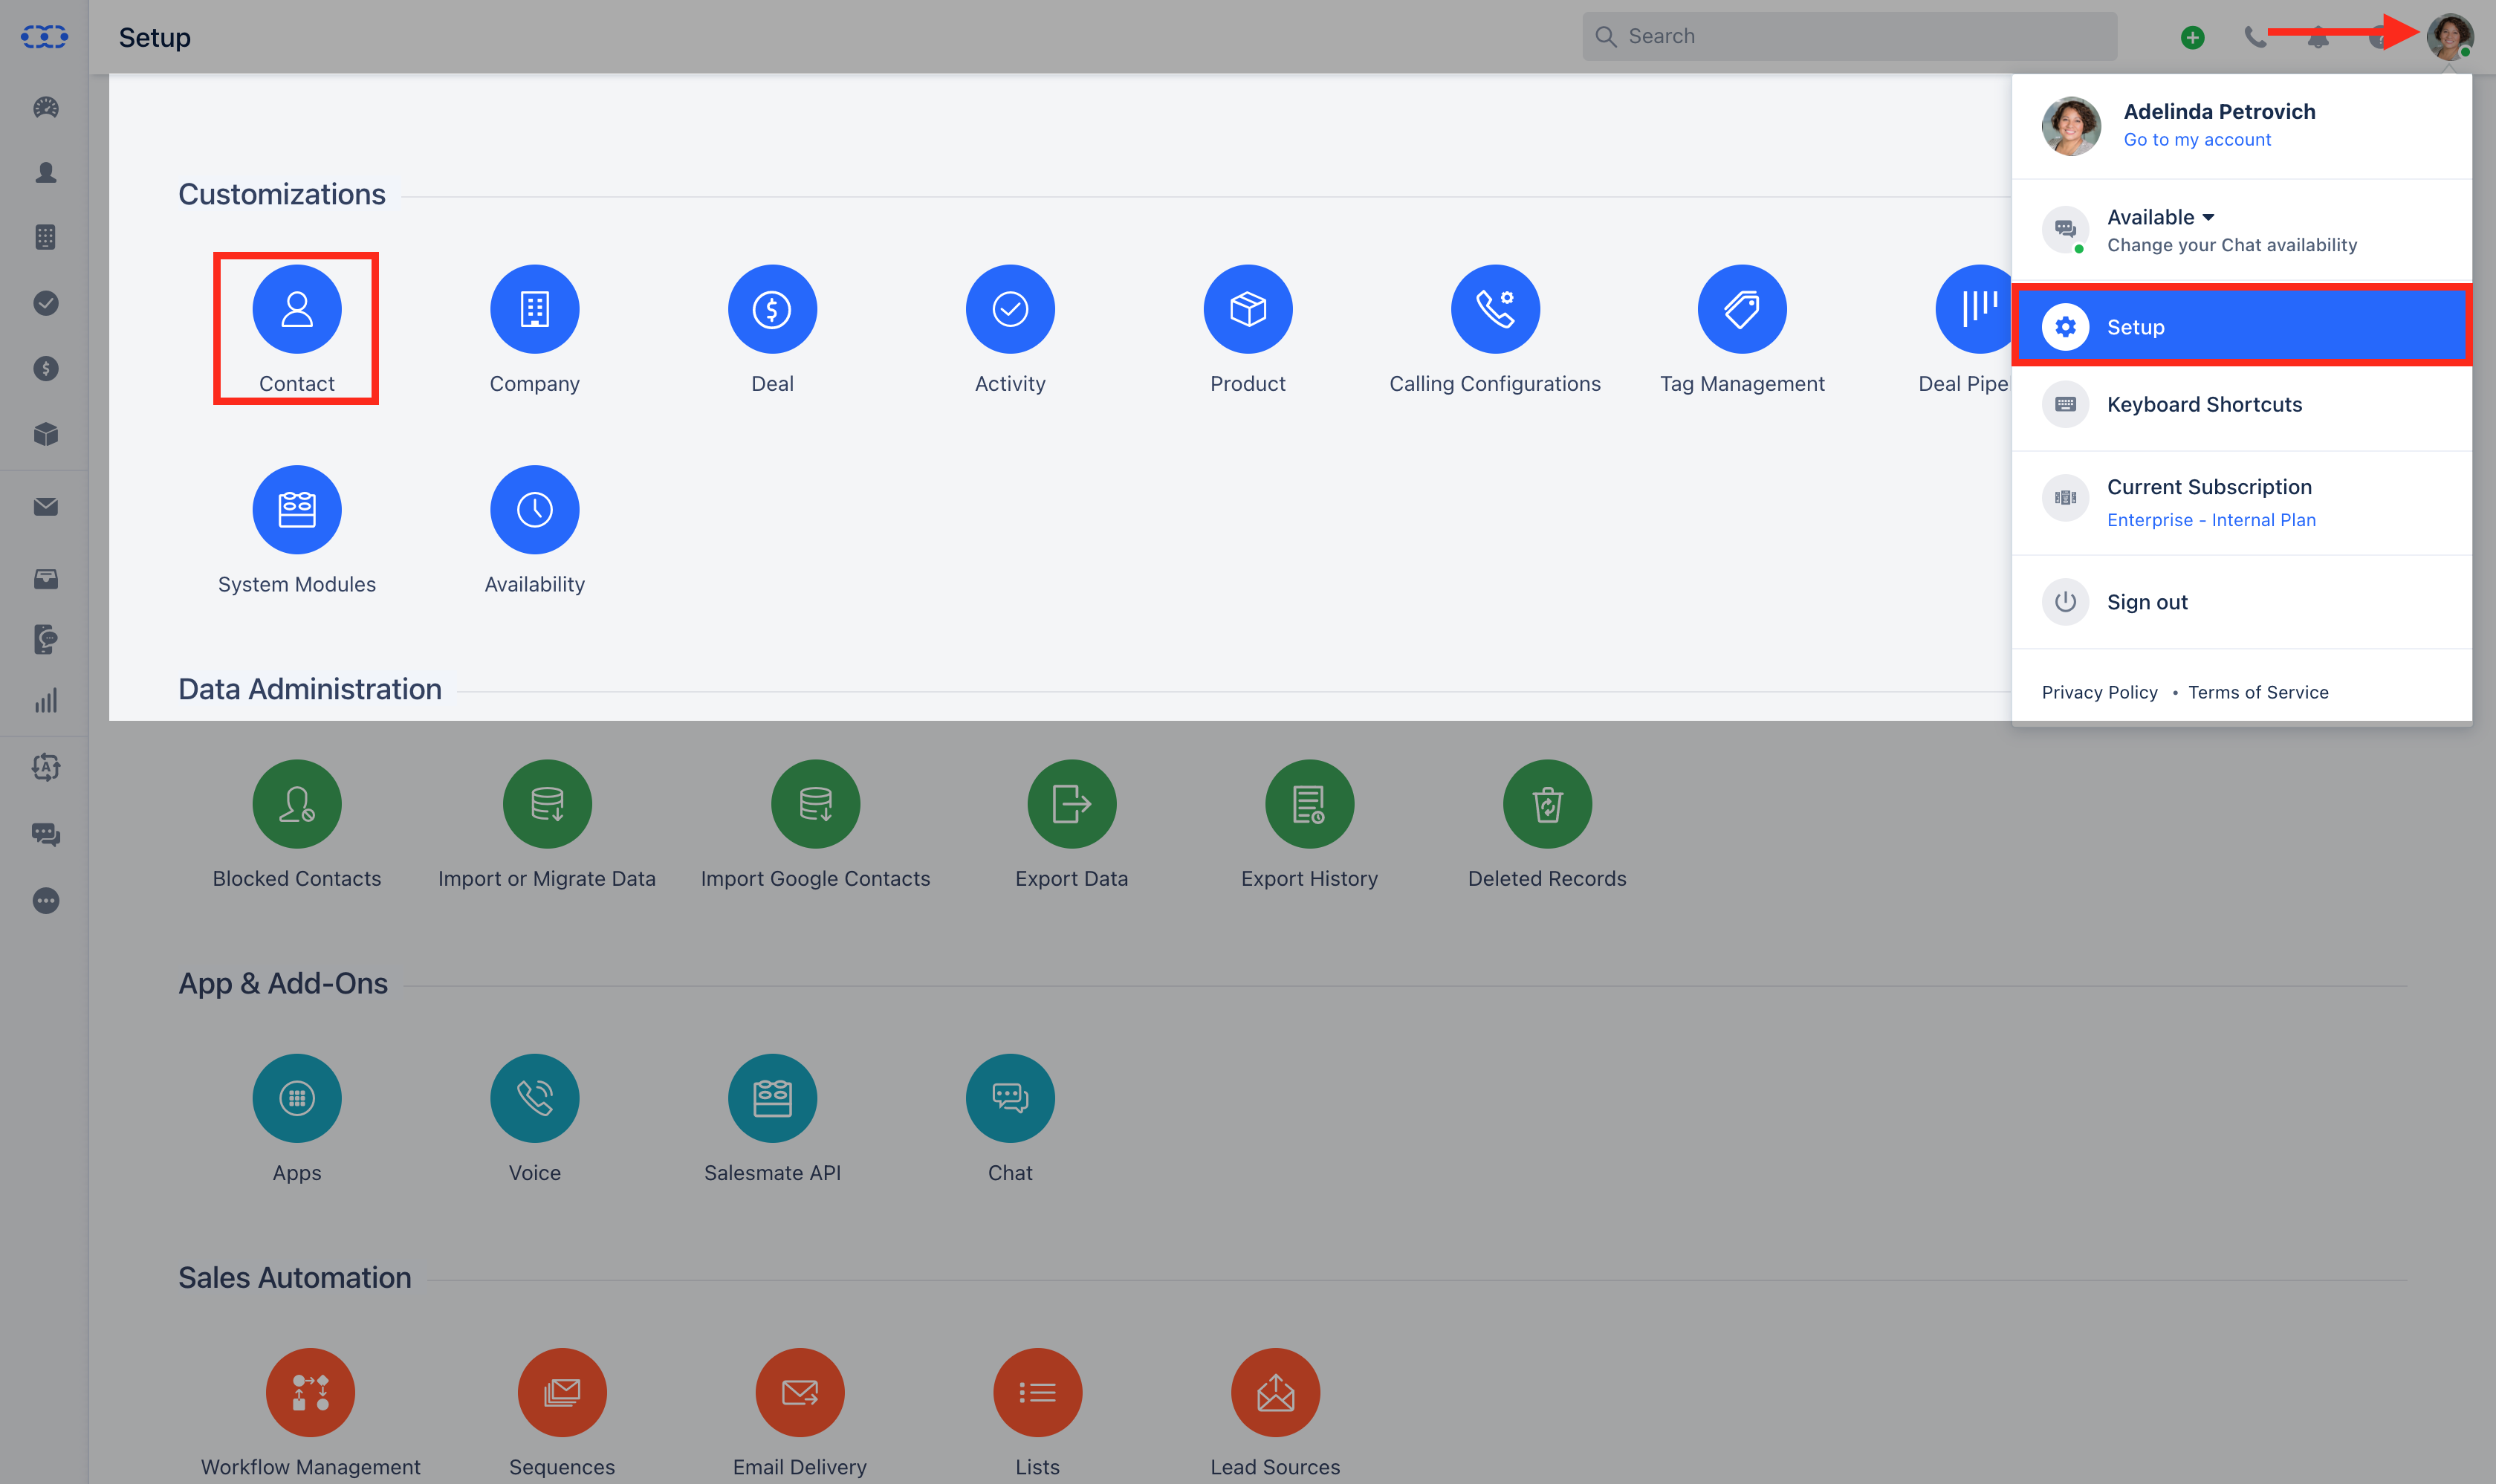Open the Product customization icon
Image resolution: width=2496 pixels, height=1484 pixels.
(x=1248, y=309)
